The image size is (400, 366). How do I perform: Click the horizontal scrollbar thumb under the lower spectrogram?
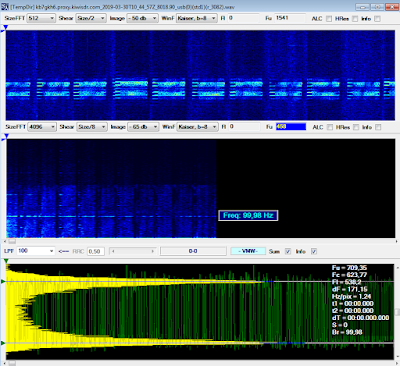tap(12, 241)
